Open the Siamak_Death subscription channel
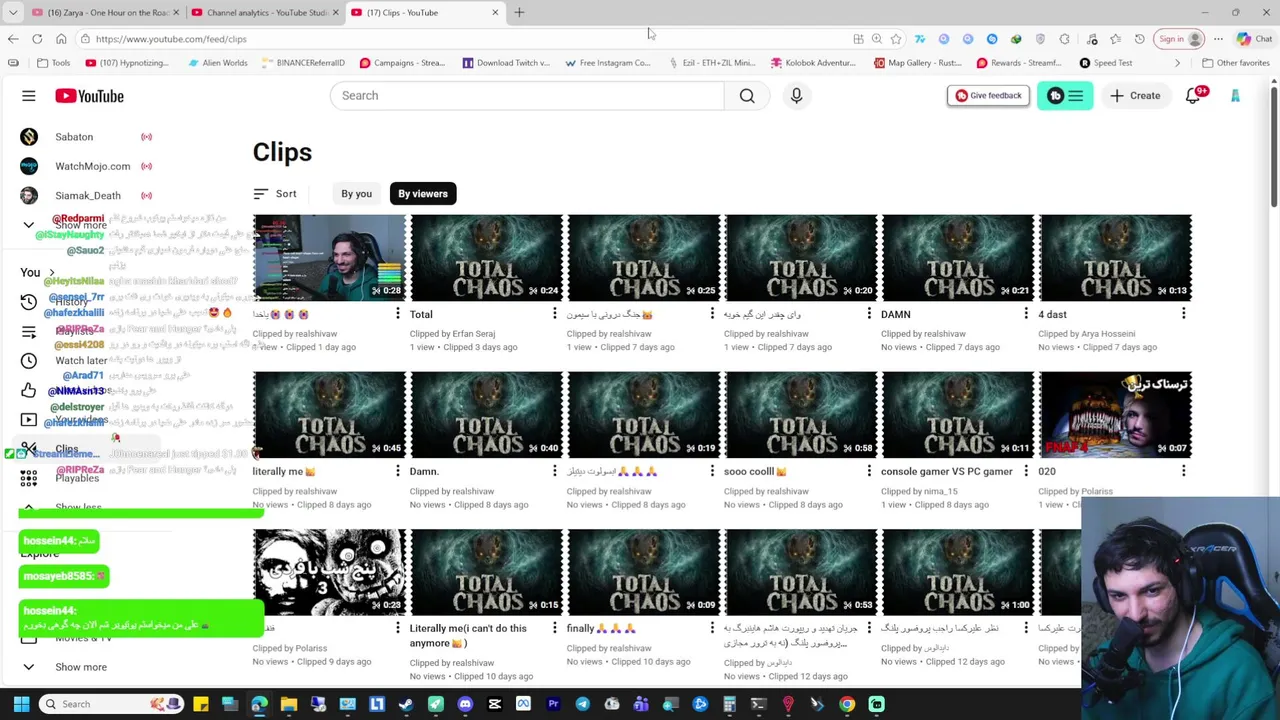1280x720 pixels. [85, 196]
